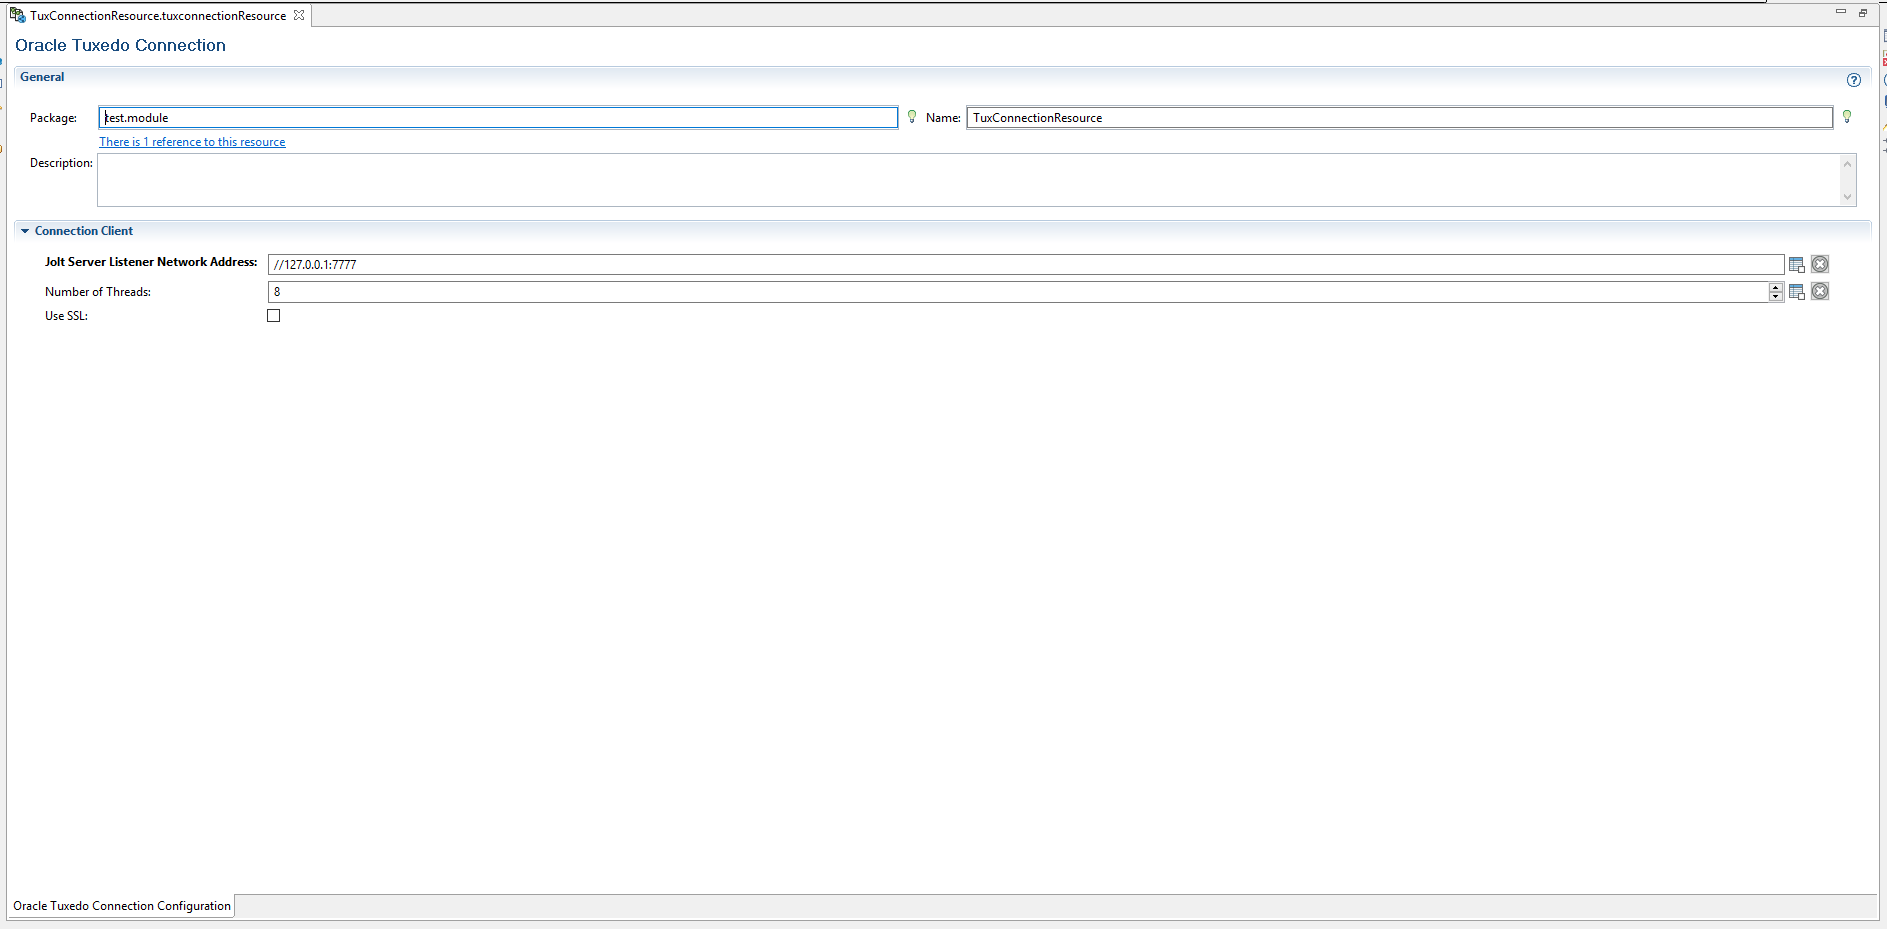Edit the Jolt Server Listener Network Address field
1887x929 pixels.
click(1026, 264)
